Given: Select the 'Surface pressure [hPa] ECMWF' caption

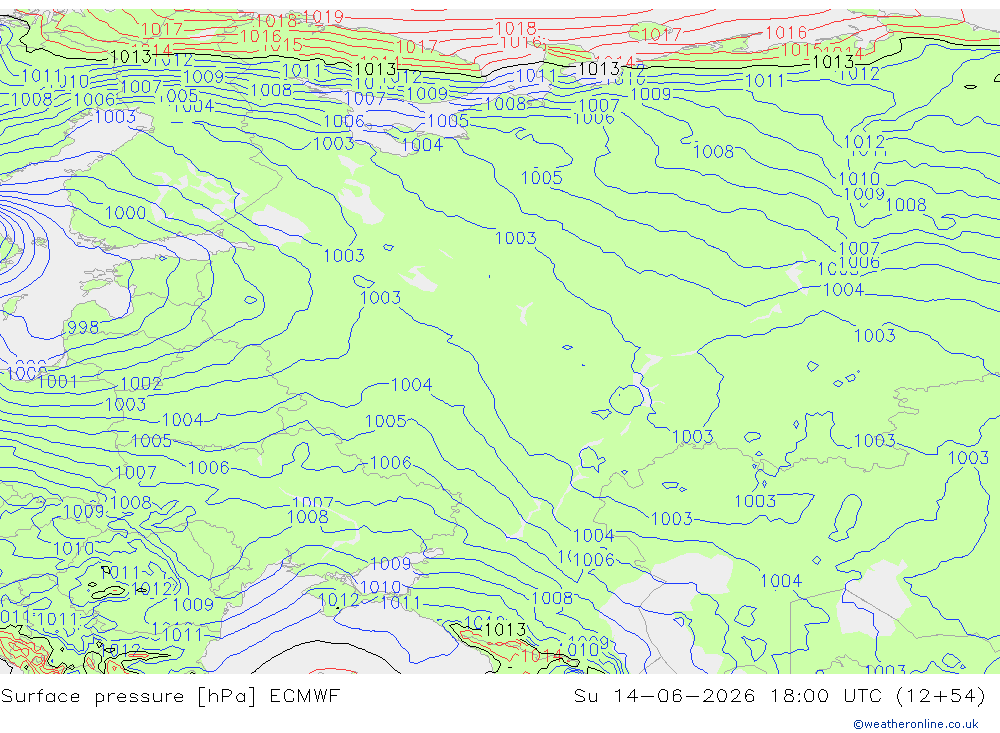Looking at the screenshot, I should click(170, 695).
